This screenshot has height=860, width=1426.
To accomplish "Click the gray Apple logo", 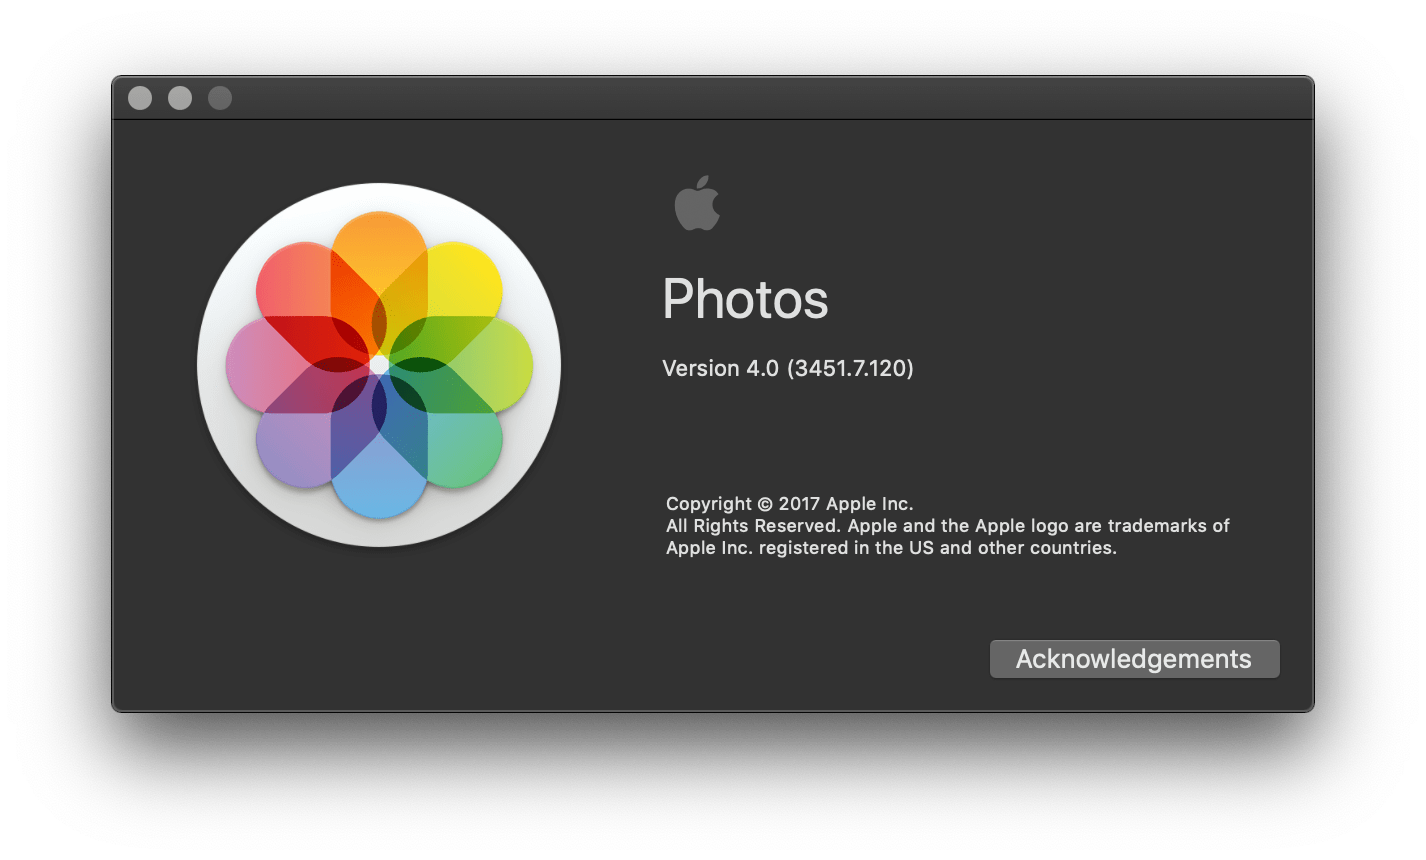I will [697, 203].
